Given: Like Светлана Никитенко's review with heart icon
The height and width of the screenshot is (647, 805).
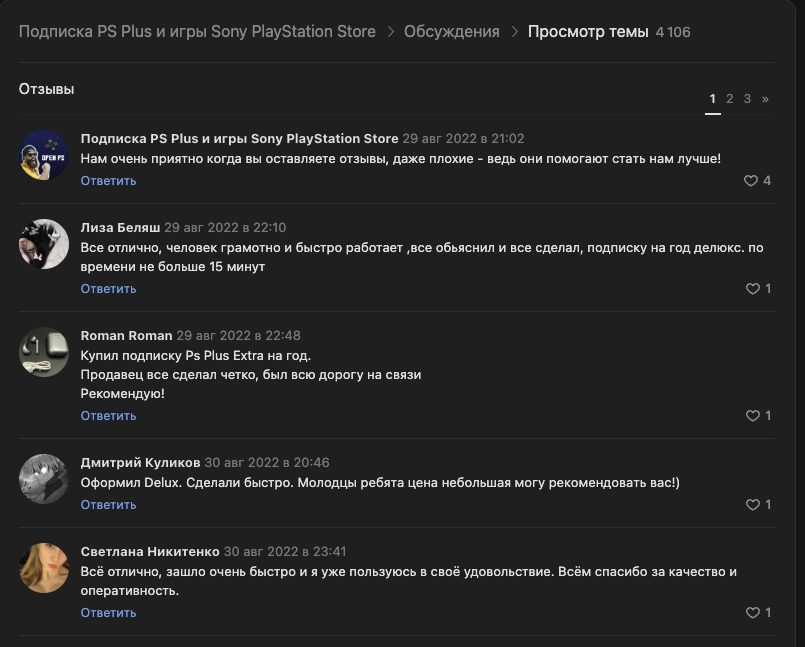Looking at the screenshot, I should (x=752, y=613).
